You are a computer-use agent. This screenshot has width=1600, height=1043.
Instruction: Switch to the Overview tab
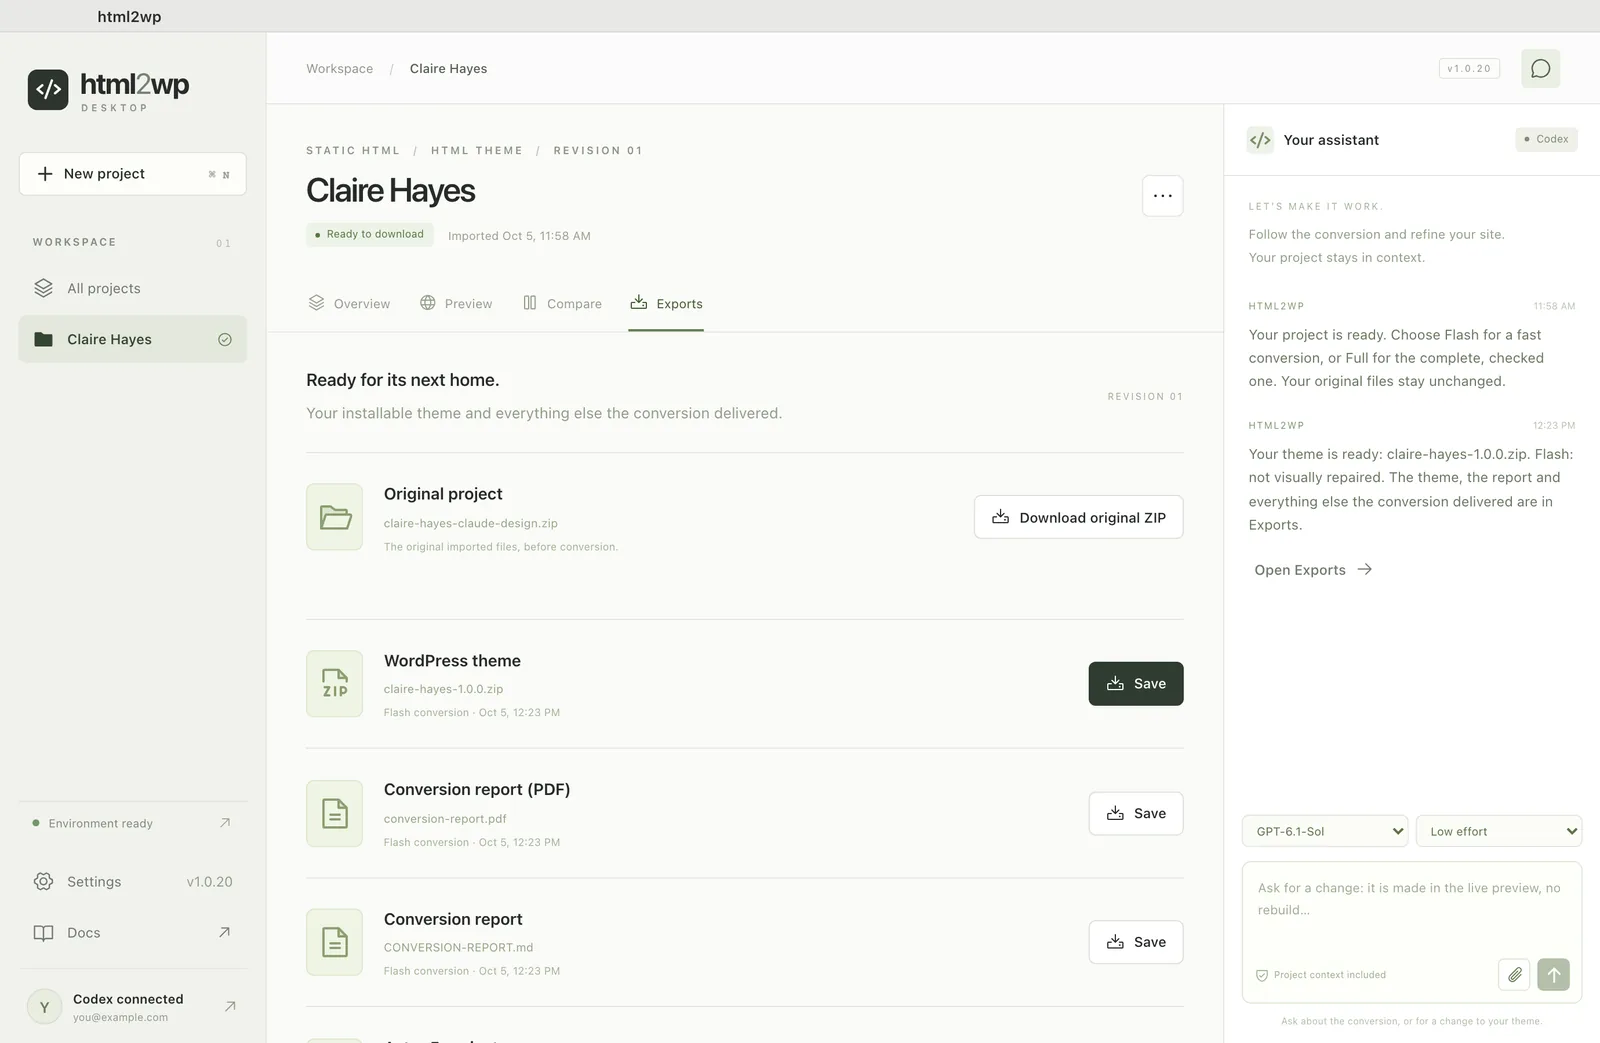tap(349, 304)
